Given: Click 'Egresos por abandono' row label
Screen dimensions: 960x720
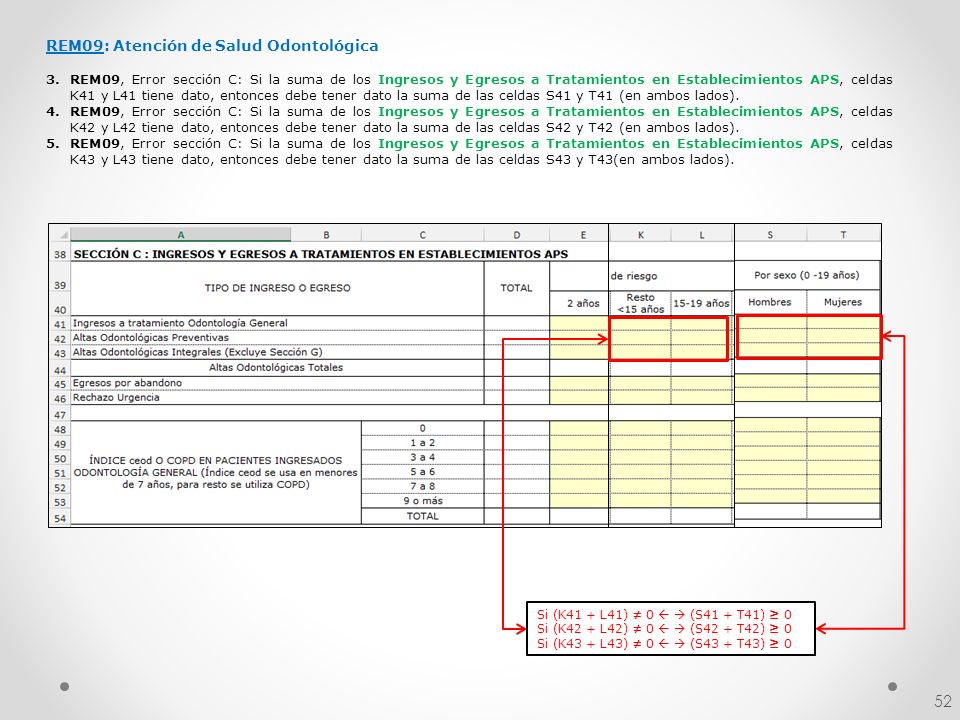Looking at the screenshot, I should click(277, 383).
